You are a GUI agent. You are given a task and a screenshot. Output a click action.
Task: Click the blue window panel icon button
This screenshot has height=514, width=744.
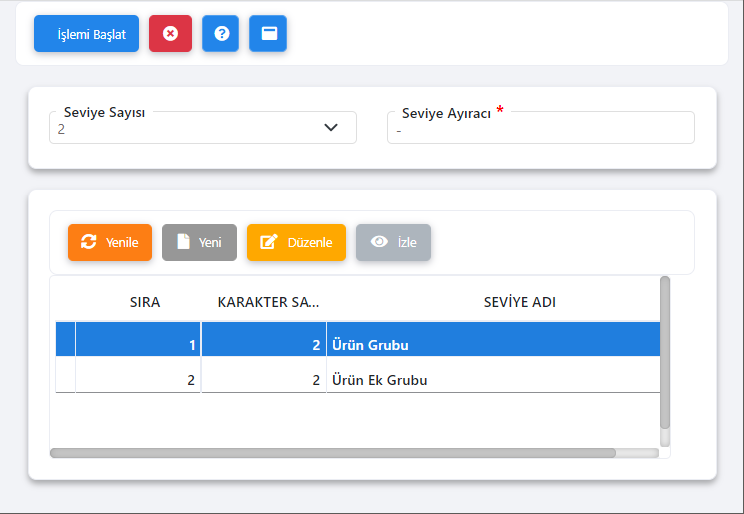268,34
